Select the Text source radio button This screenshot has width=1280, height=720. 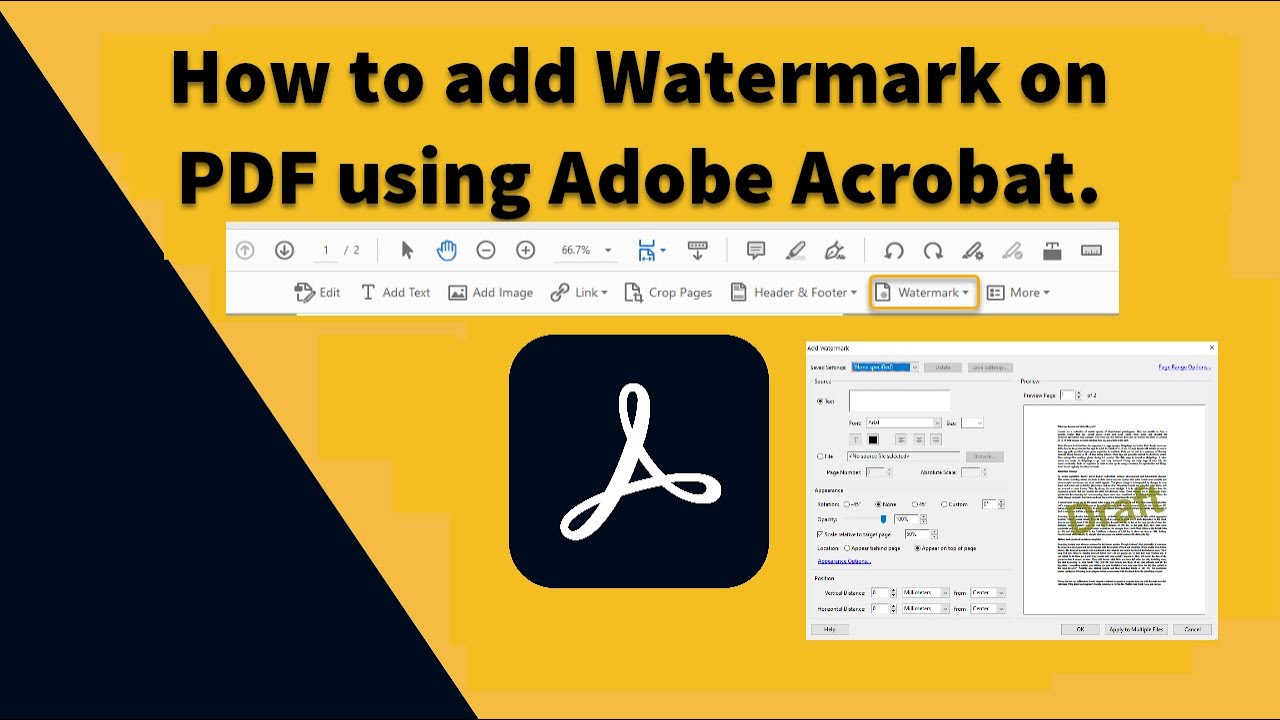(x=821, y=401)
